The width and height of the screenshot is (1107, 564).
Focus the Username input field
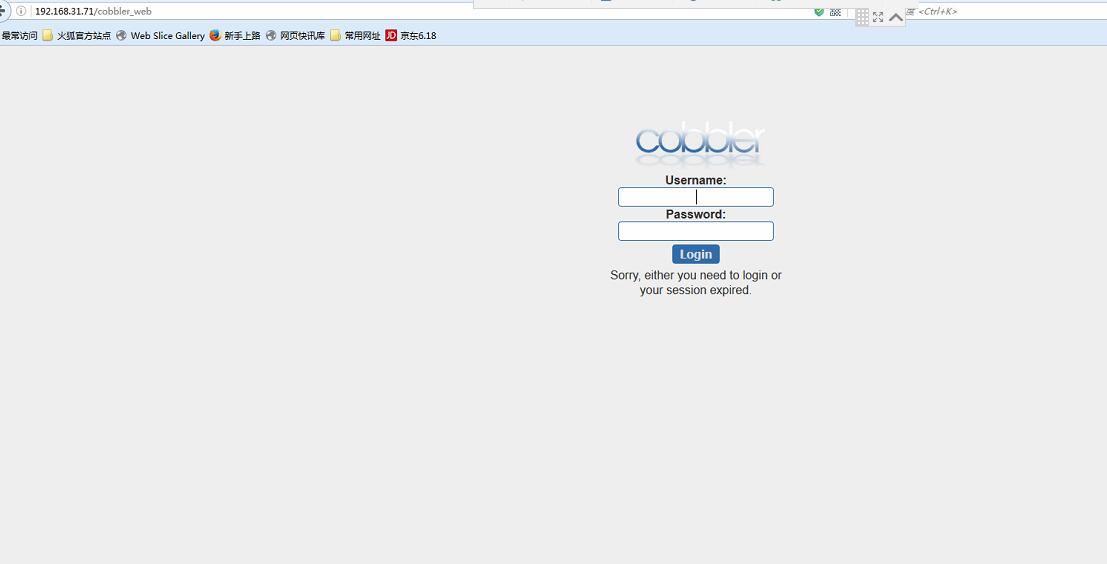coord(695,197)
